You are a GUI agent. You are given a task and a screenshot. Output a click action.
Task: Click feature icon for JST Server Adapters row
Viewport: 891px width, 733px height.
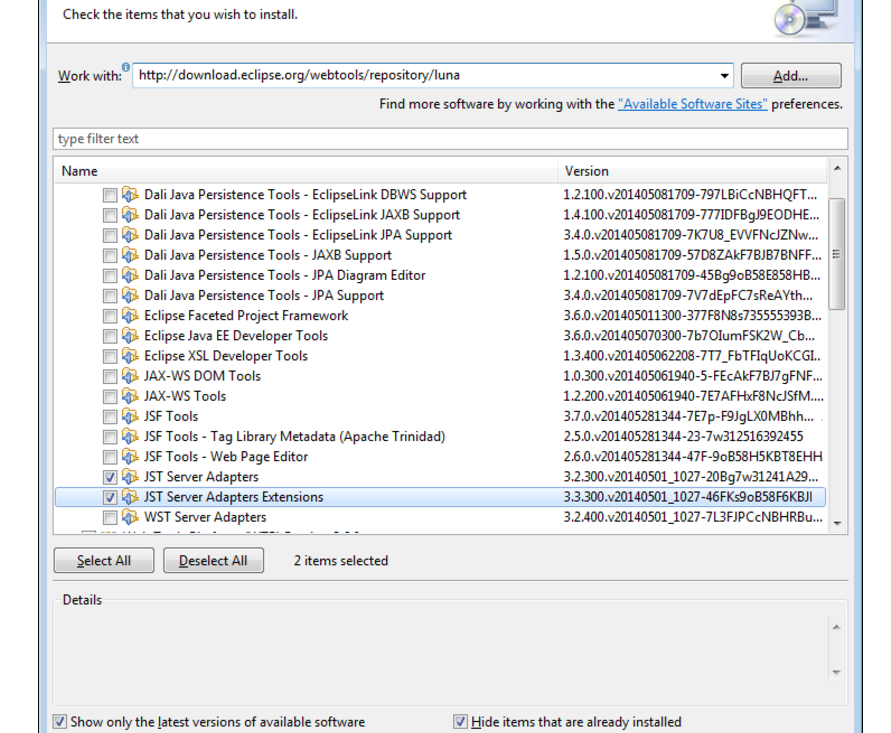tap(130, 477)
